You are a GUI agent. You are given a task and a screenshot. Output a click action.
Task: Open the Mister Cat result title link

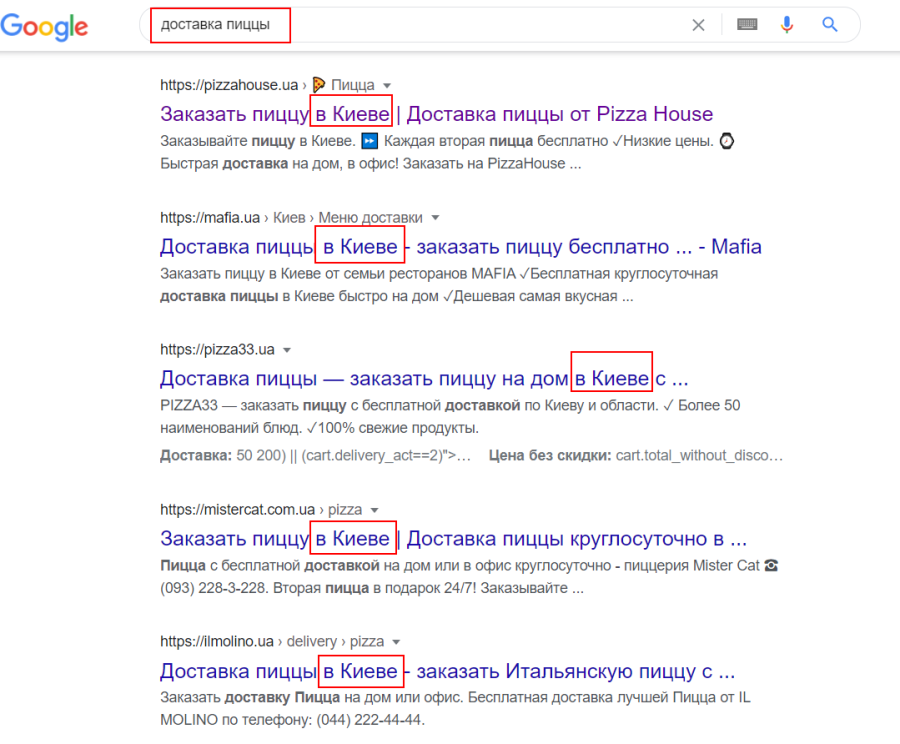click(453, 538)
